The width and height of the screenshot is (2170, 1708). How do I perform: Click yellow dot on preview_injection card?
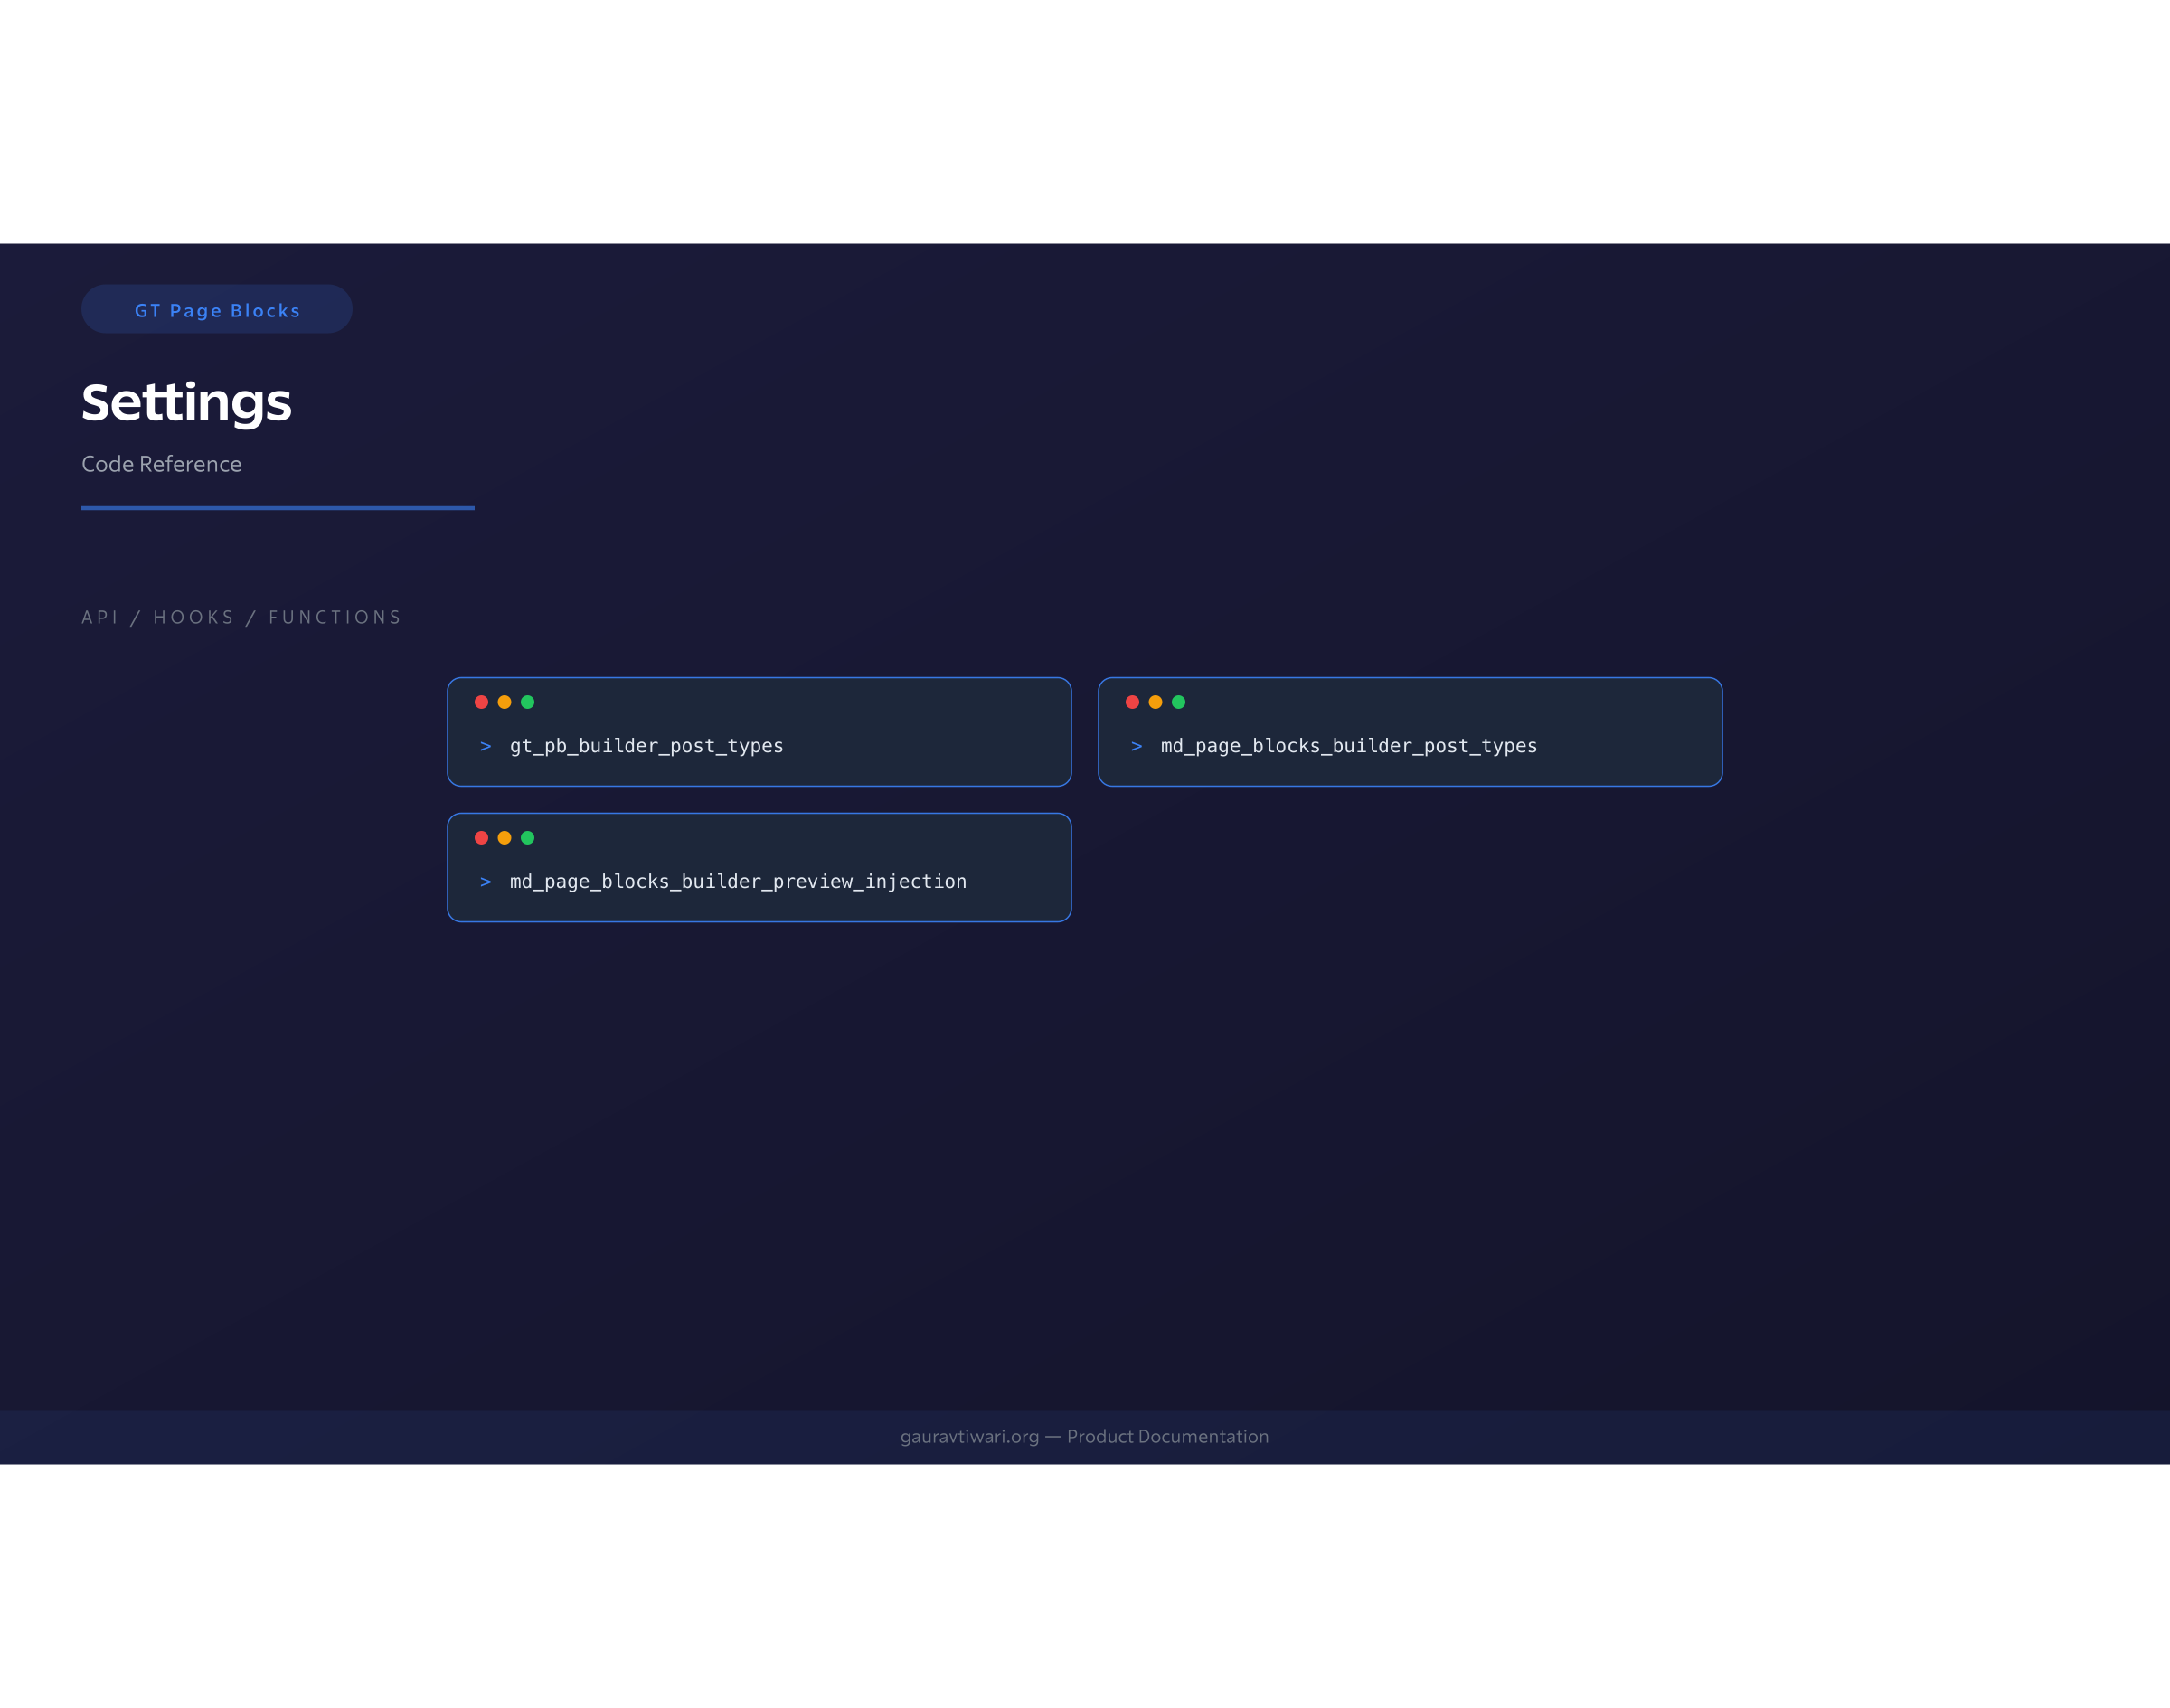pos(504,838)
